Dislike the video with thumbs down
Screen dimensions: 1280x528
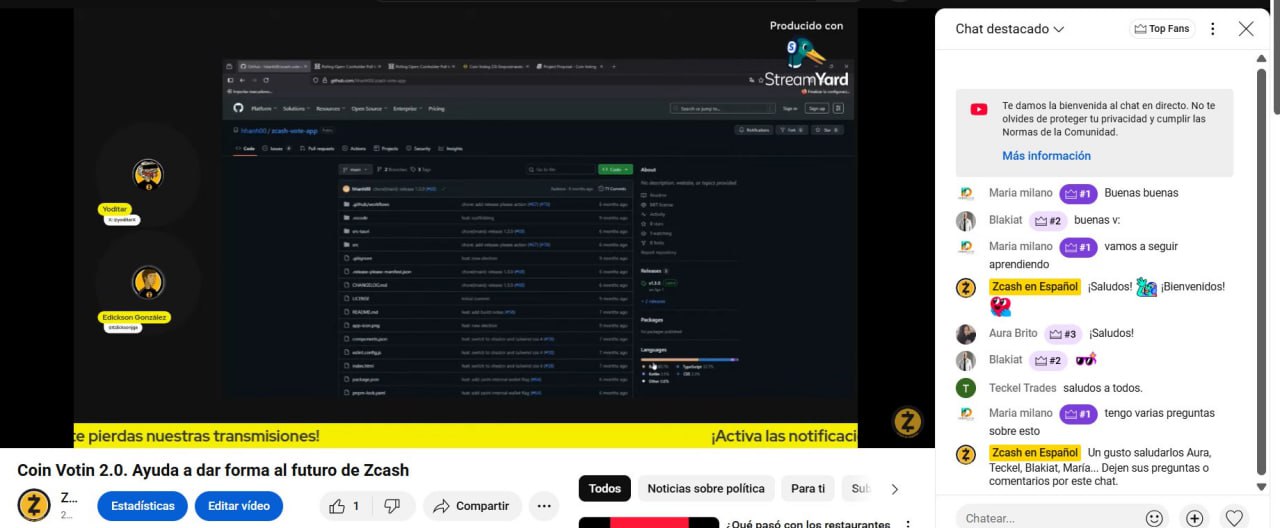[392, 506]
